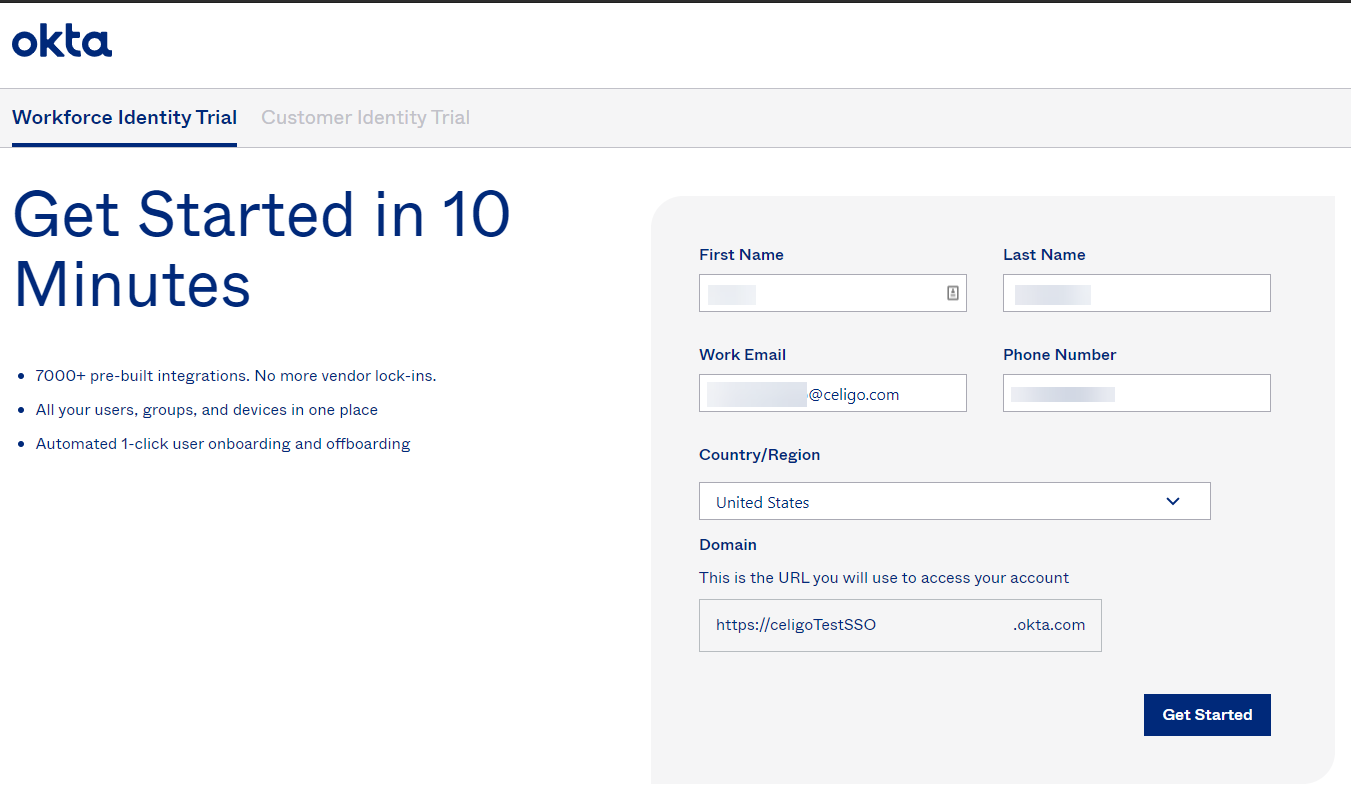This screenshot has width=1351, height=798.
Task: Click the "Country/Region" label
Action: point(760,455)
